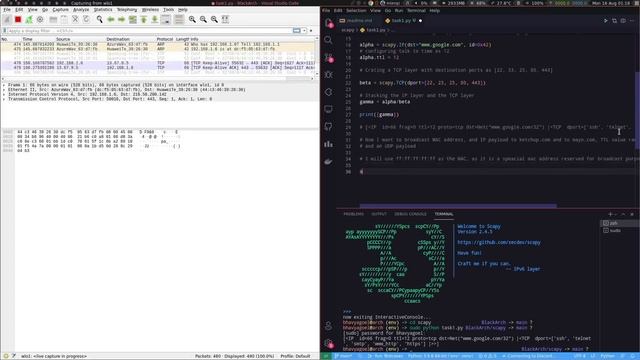Reset Wireshark text zoom to normal size
Viewport: 640px width, 360px height.
pos(214,19)
